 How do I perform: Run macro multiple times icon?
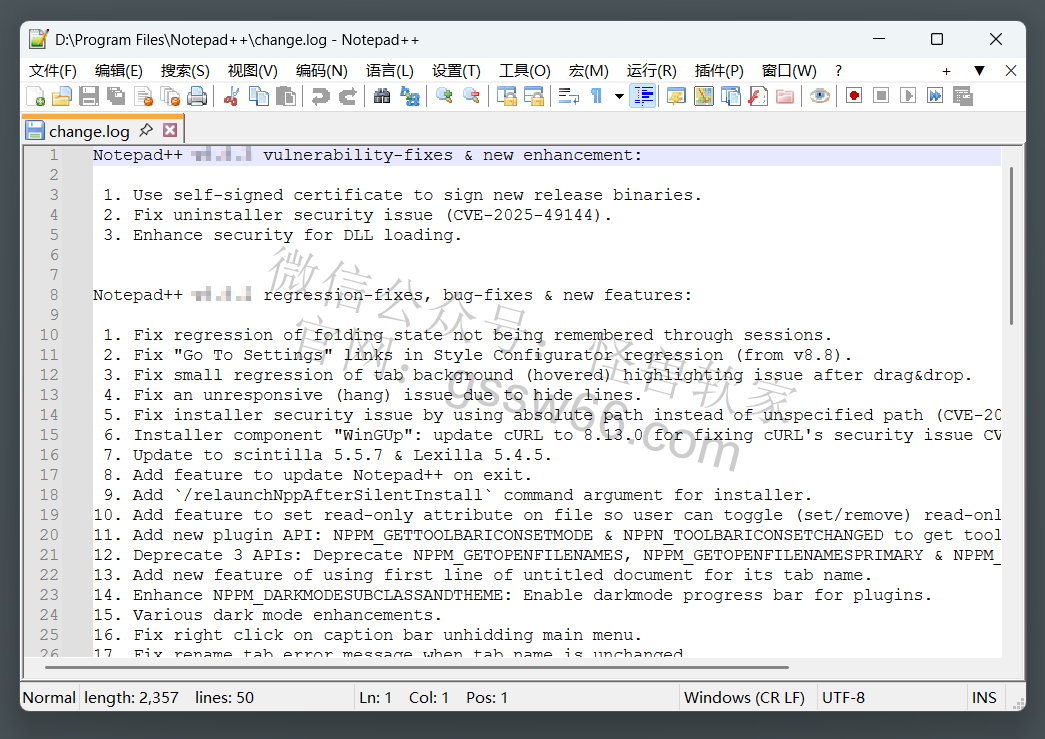coord(935,97)
